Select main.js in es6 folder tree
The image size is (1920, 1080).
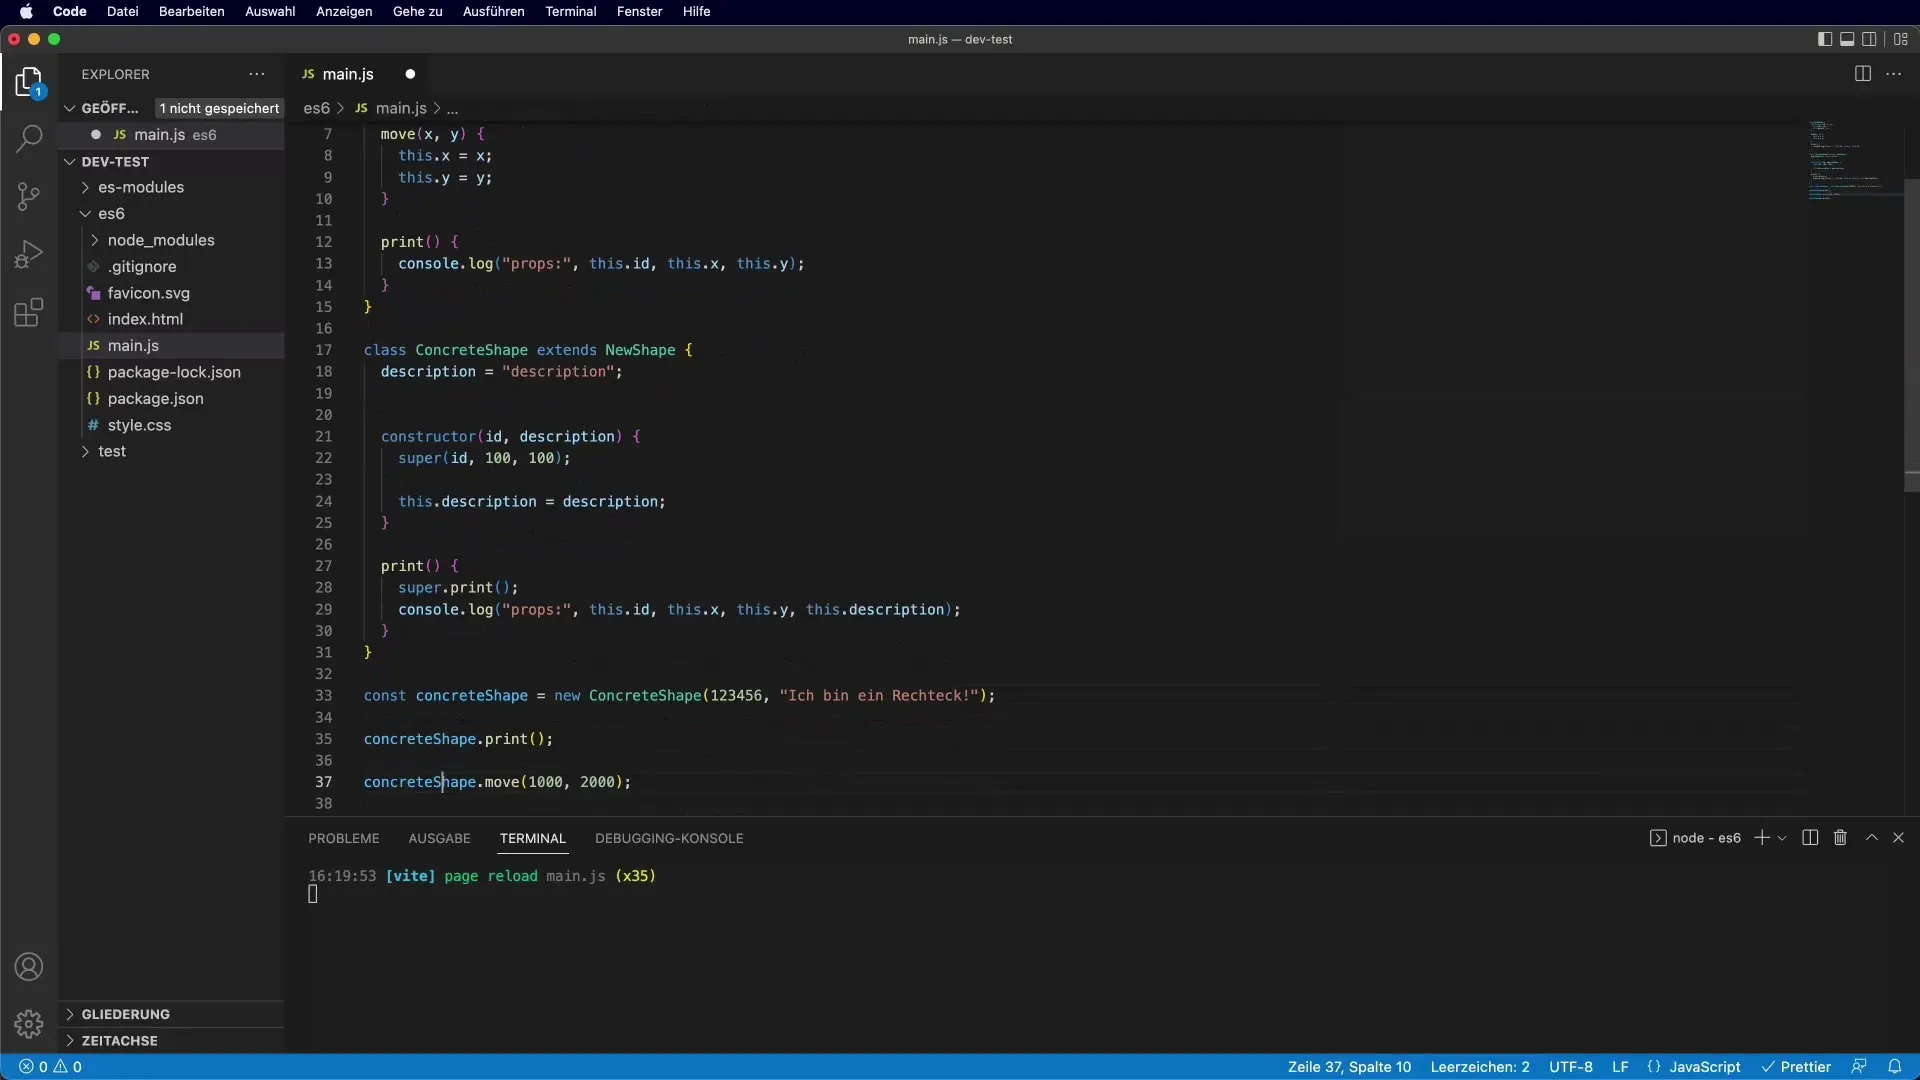(x=171, y=345)
